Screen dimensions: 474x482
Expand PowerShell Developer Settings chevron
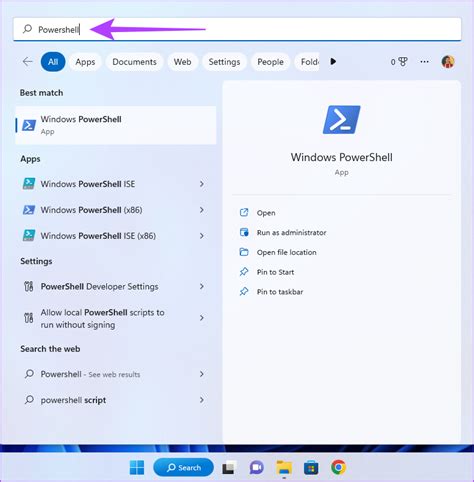pos(202,286)
